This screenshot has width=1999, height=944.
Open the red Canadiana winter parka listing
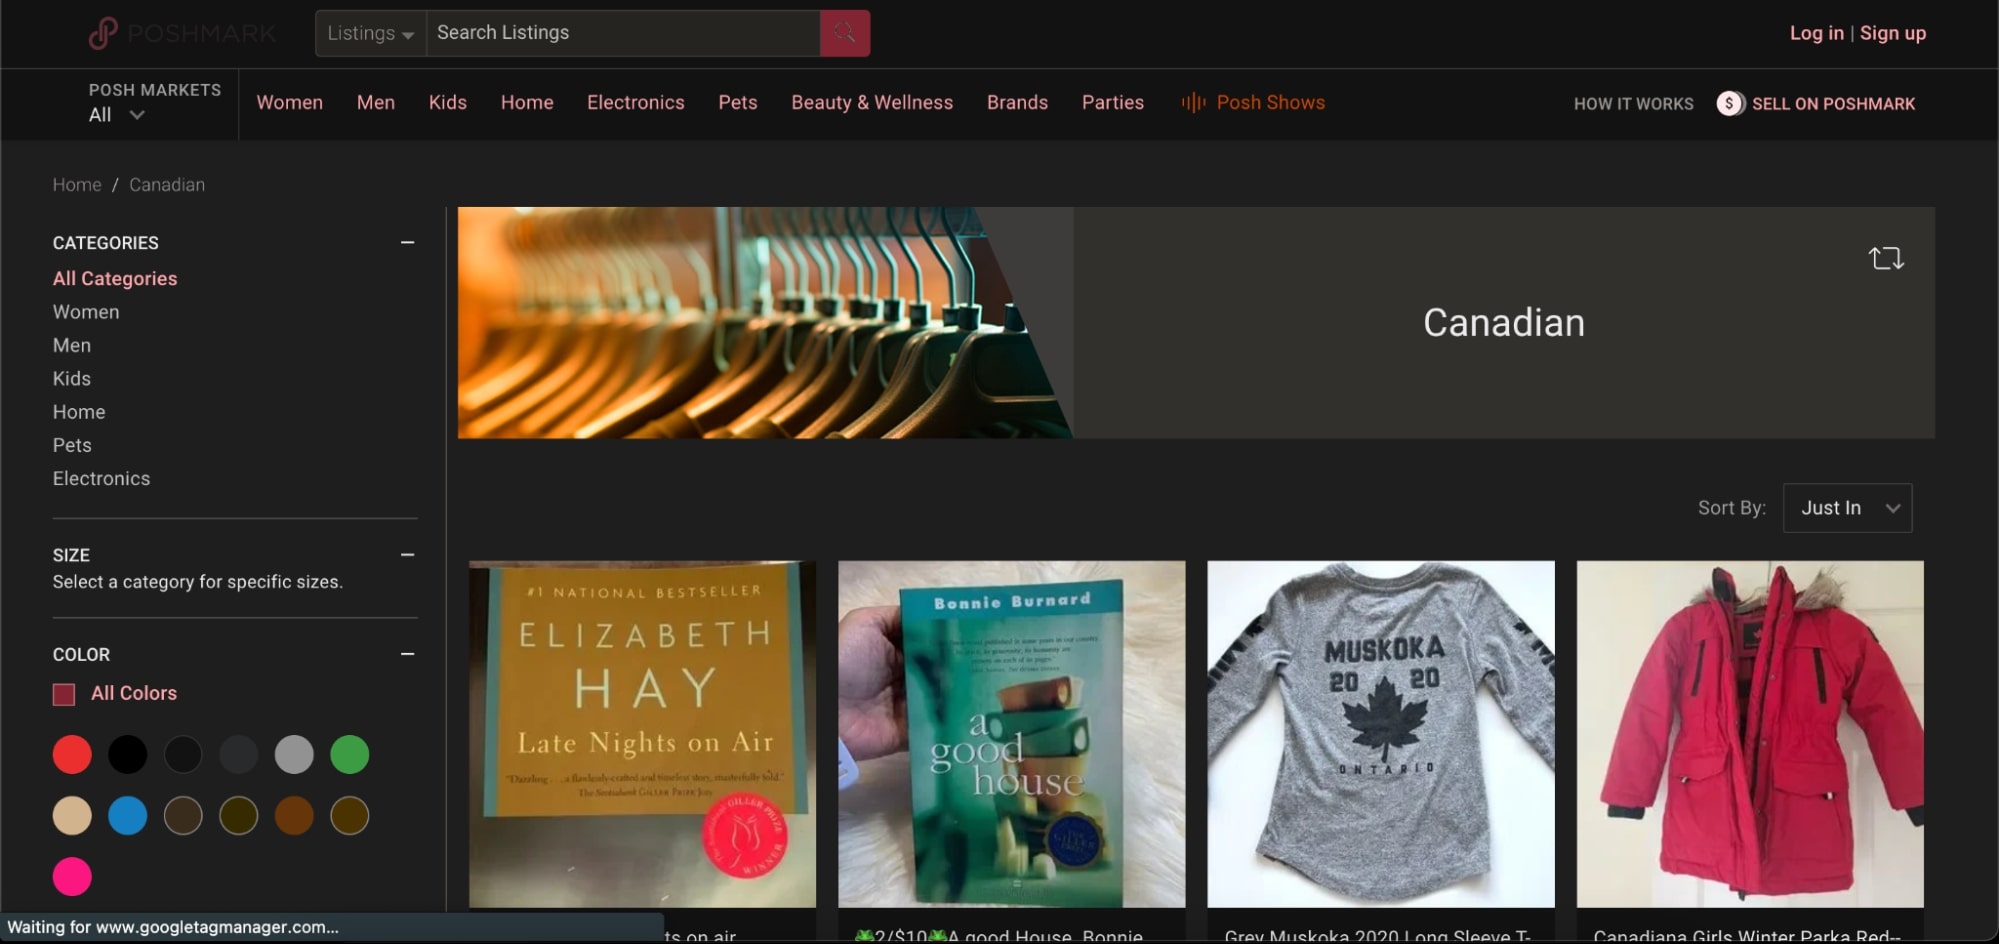[1750, 734]
